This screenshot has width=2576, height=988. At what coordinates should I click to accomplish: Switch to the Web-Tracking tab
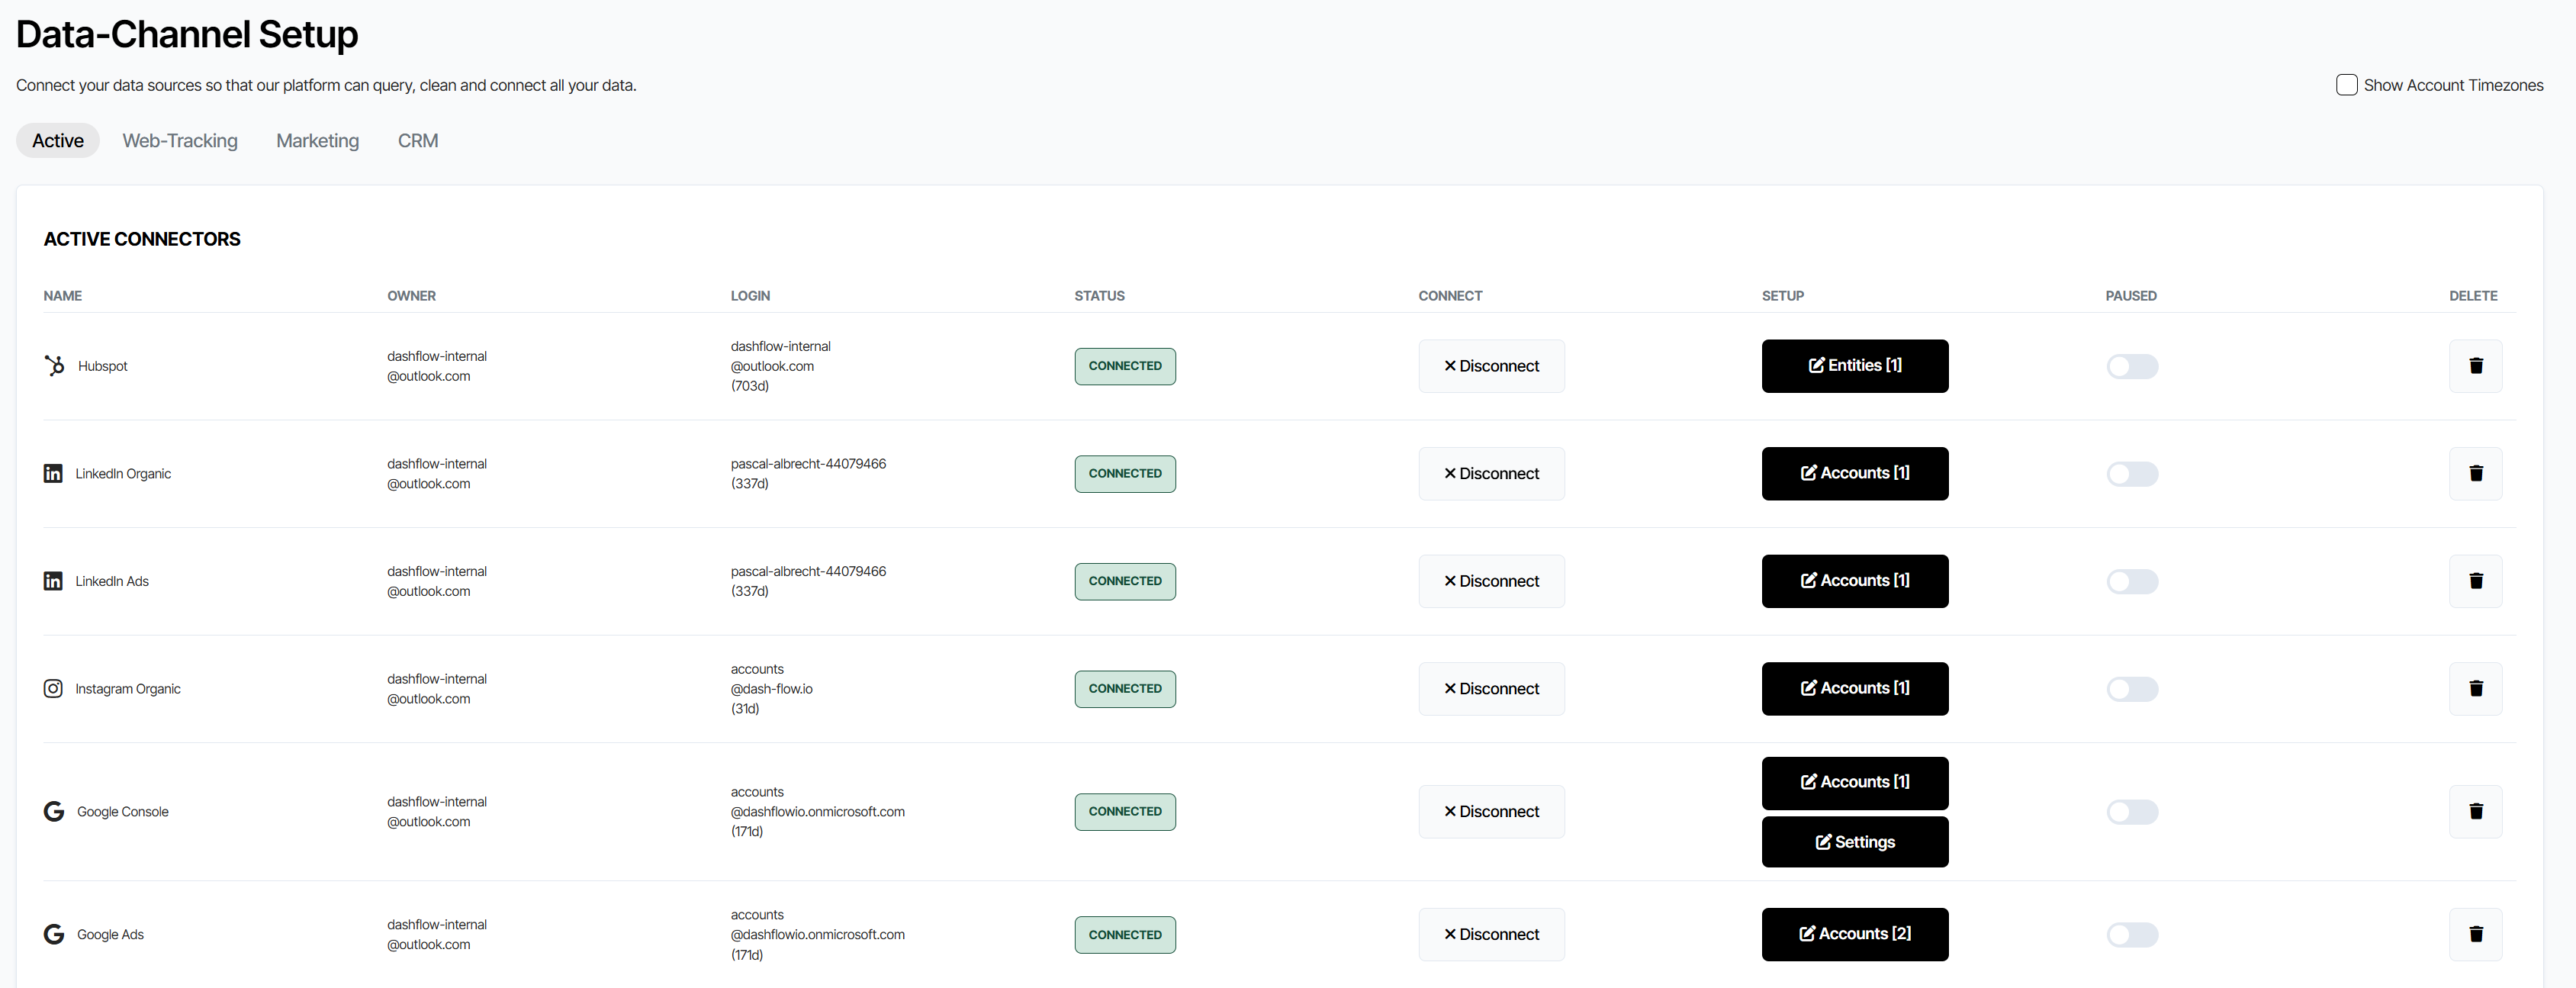(180, 141)
